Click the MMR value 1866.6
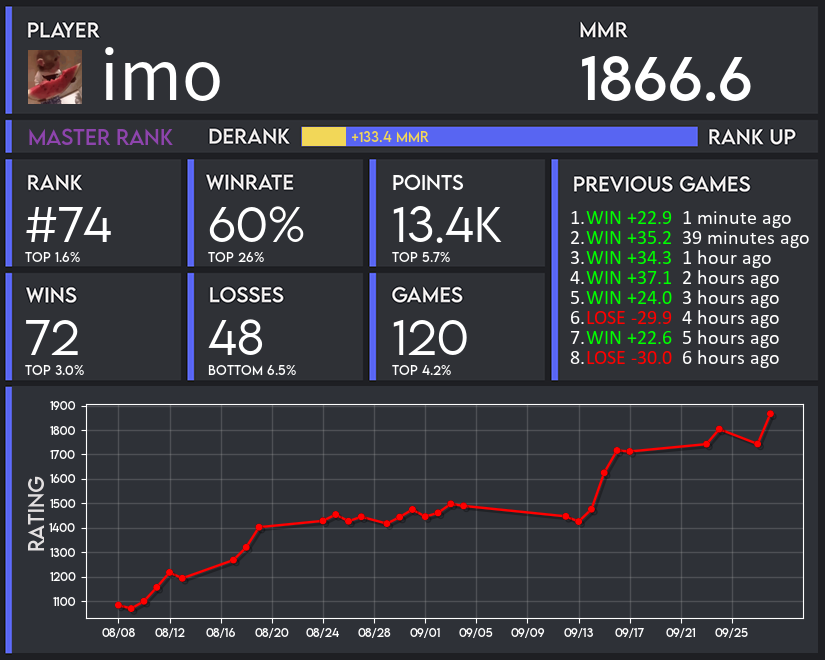 [x=666, y=80]
